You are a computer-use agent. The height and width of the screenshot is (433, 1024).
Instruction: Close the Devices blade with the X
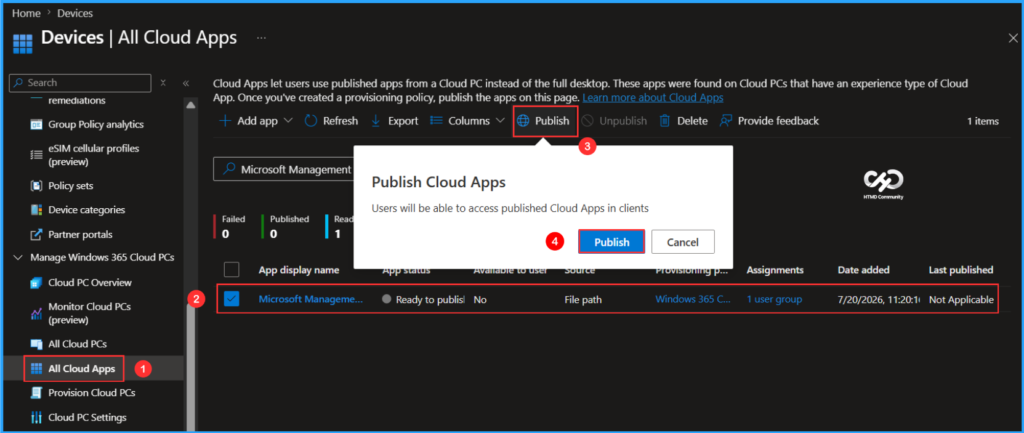pyautogui.click(x=1013, y=39)
